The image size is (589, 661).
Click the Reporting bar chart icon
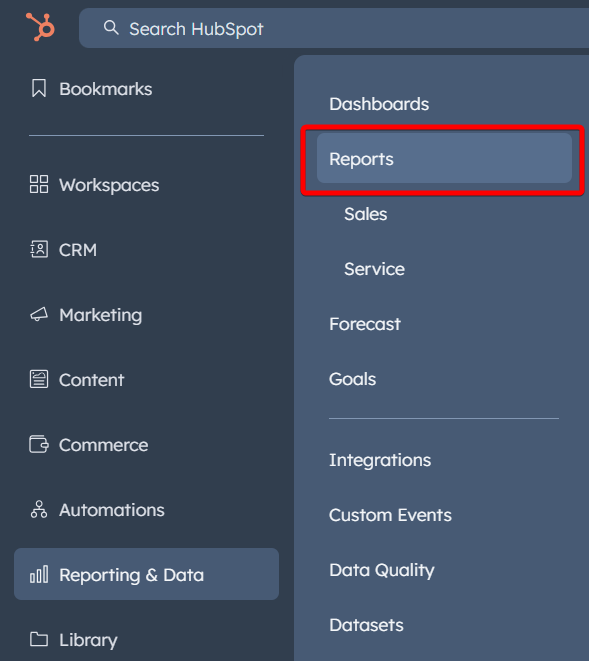[x=39, y=575]
